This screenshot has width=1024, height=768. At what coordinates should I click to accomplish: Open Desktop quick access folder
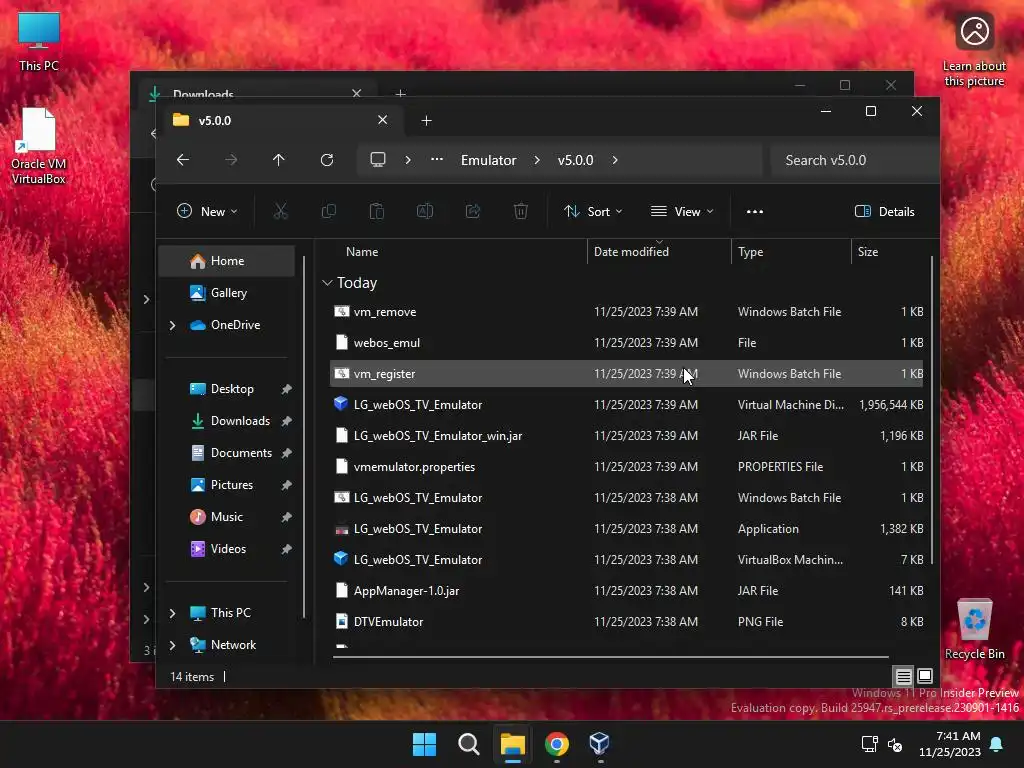[x=227, y=389]
